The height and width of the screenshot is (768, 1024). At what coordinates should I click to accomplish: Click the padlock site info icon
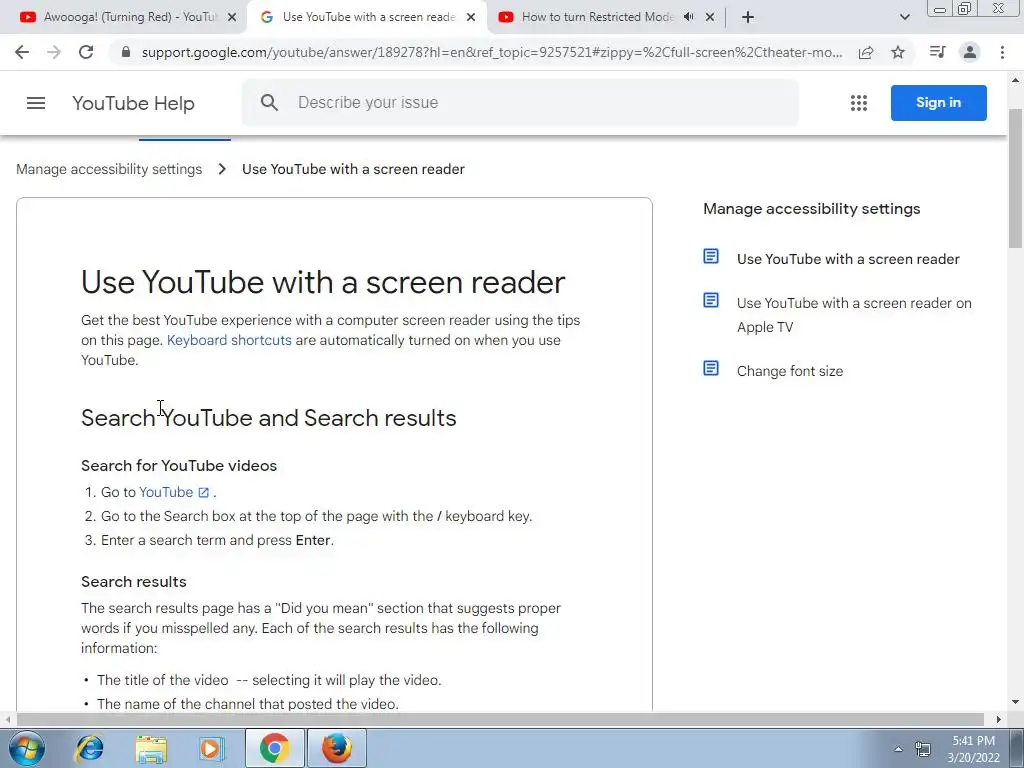(x=127, y=52)
